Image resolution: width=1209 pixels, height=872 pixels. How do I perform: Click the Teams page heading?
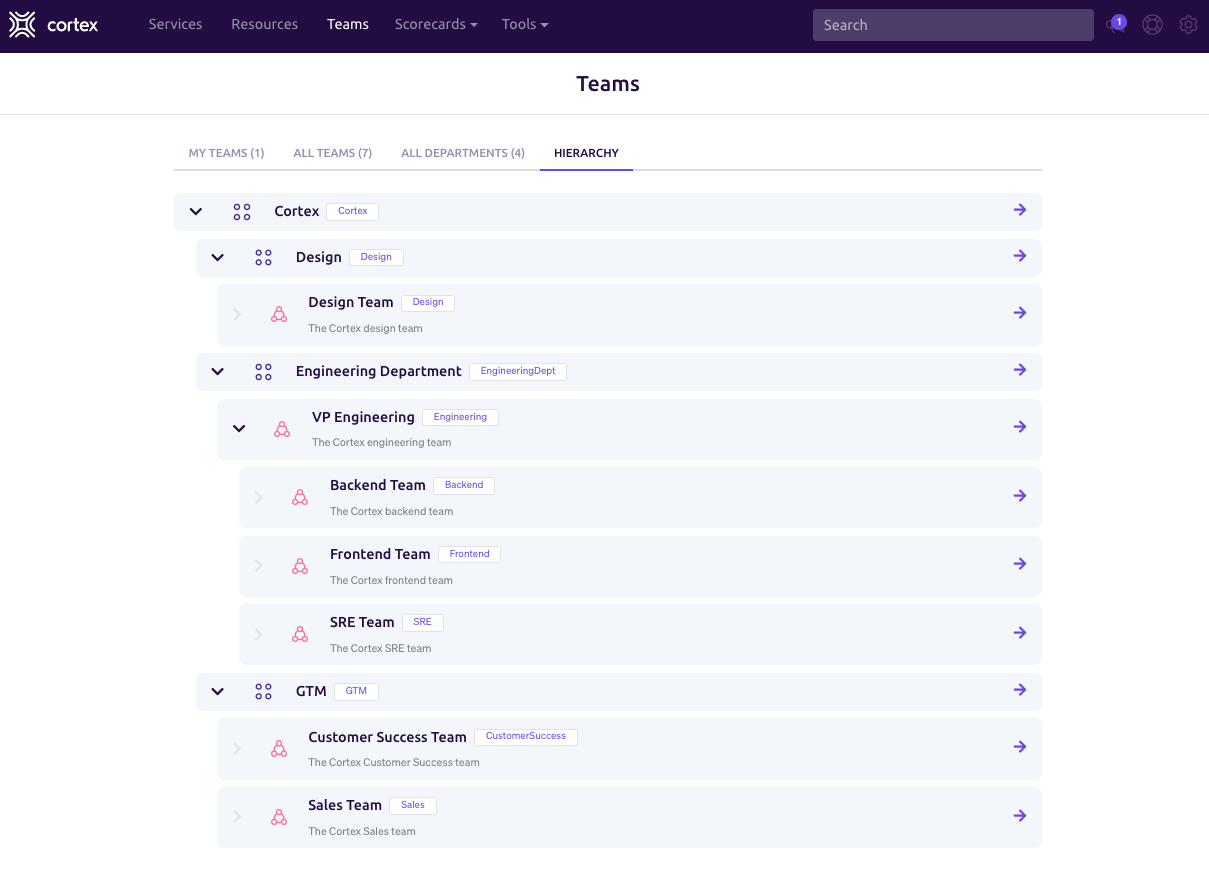(x=608, y=84)
